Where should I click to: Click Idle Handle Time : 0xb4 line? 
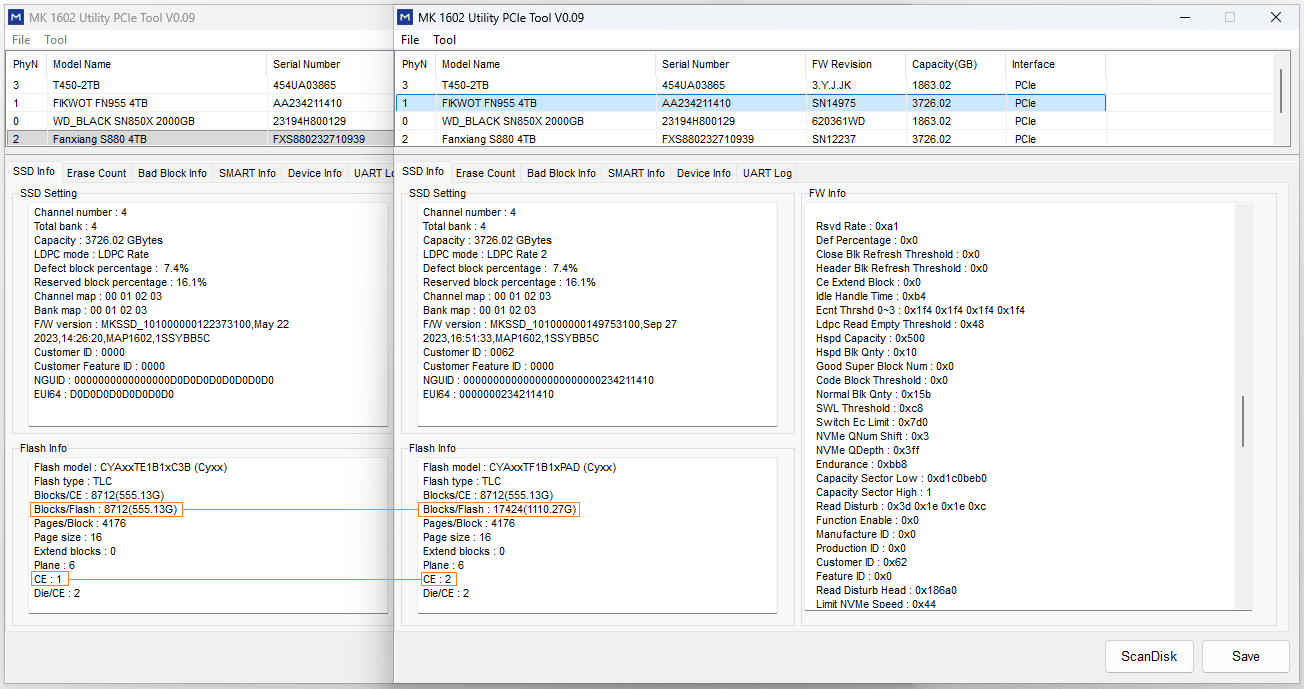[871, 296]
